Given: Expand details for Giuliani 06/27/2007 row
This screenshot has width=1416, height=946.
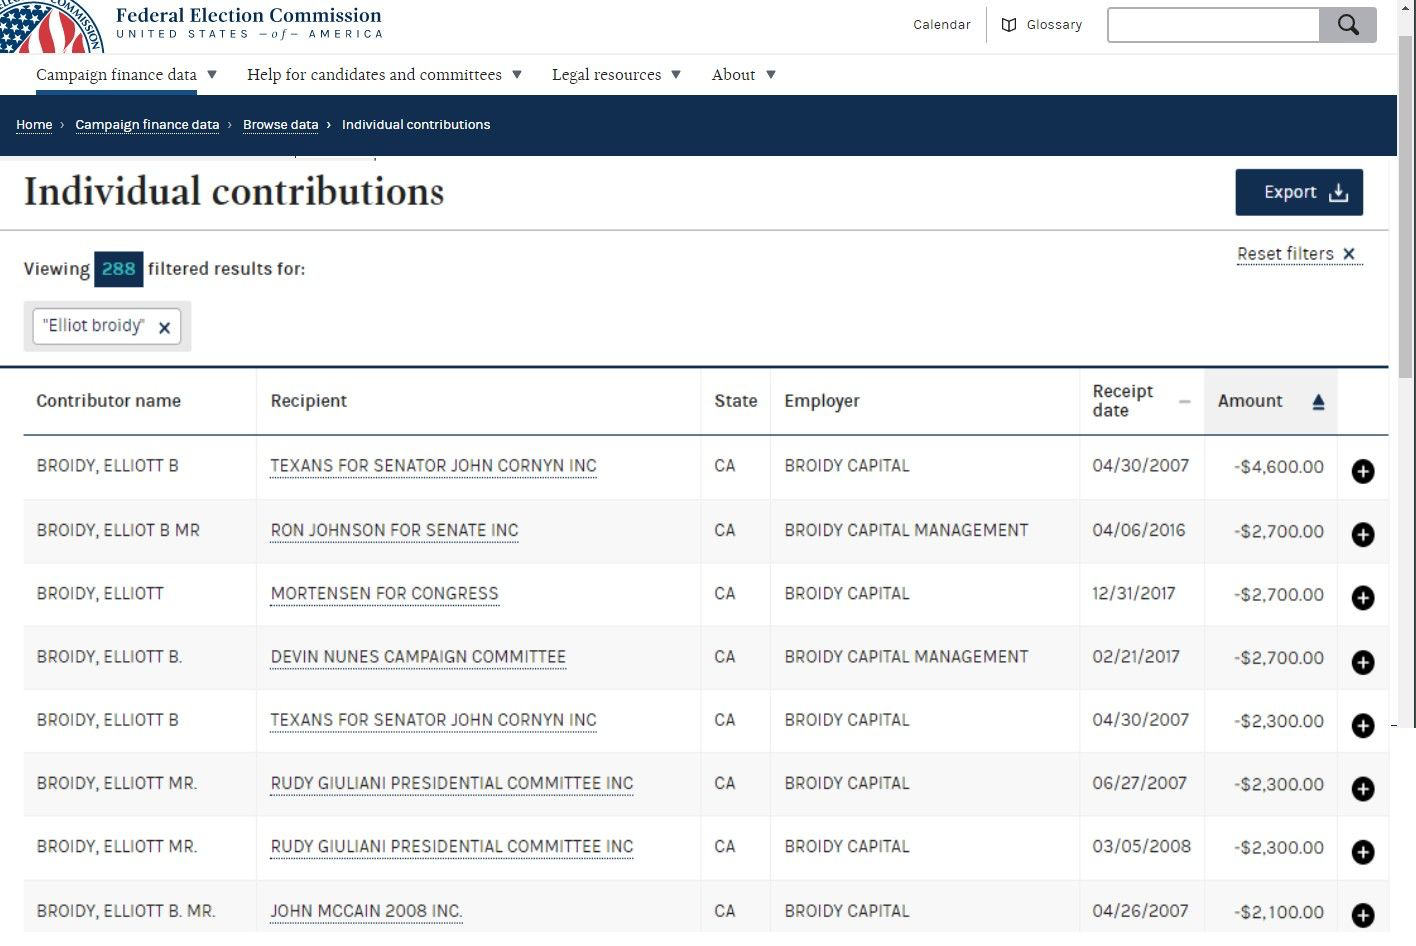Looking at the screenshot, I should click(x=1363, y=789).
